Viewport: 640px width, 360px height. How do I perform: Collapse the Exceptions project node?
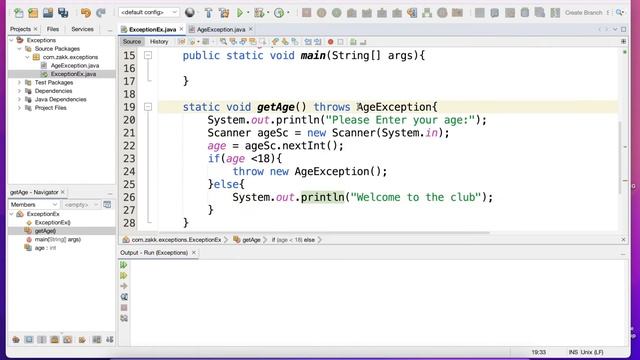point(11,40)
